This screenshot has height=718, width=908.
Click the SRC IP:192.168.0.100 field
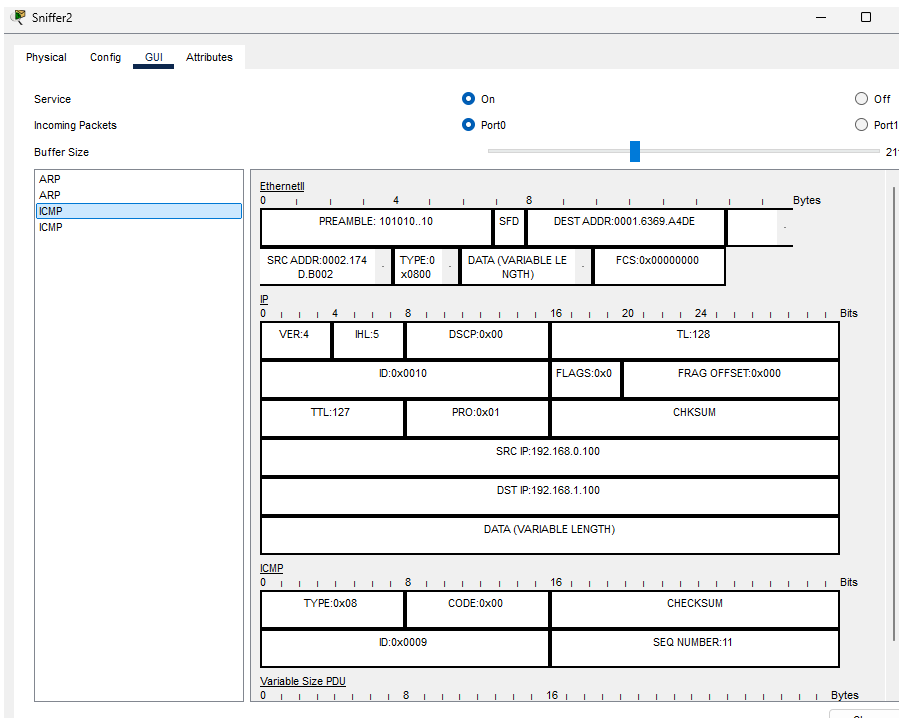click(x=549, y=452)
